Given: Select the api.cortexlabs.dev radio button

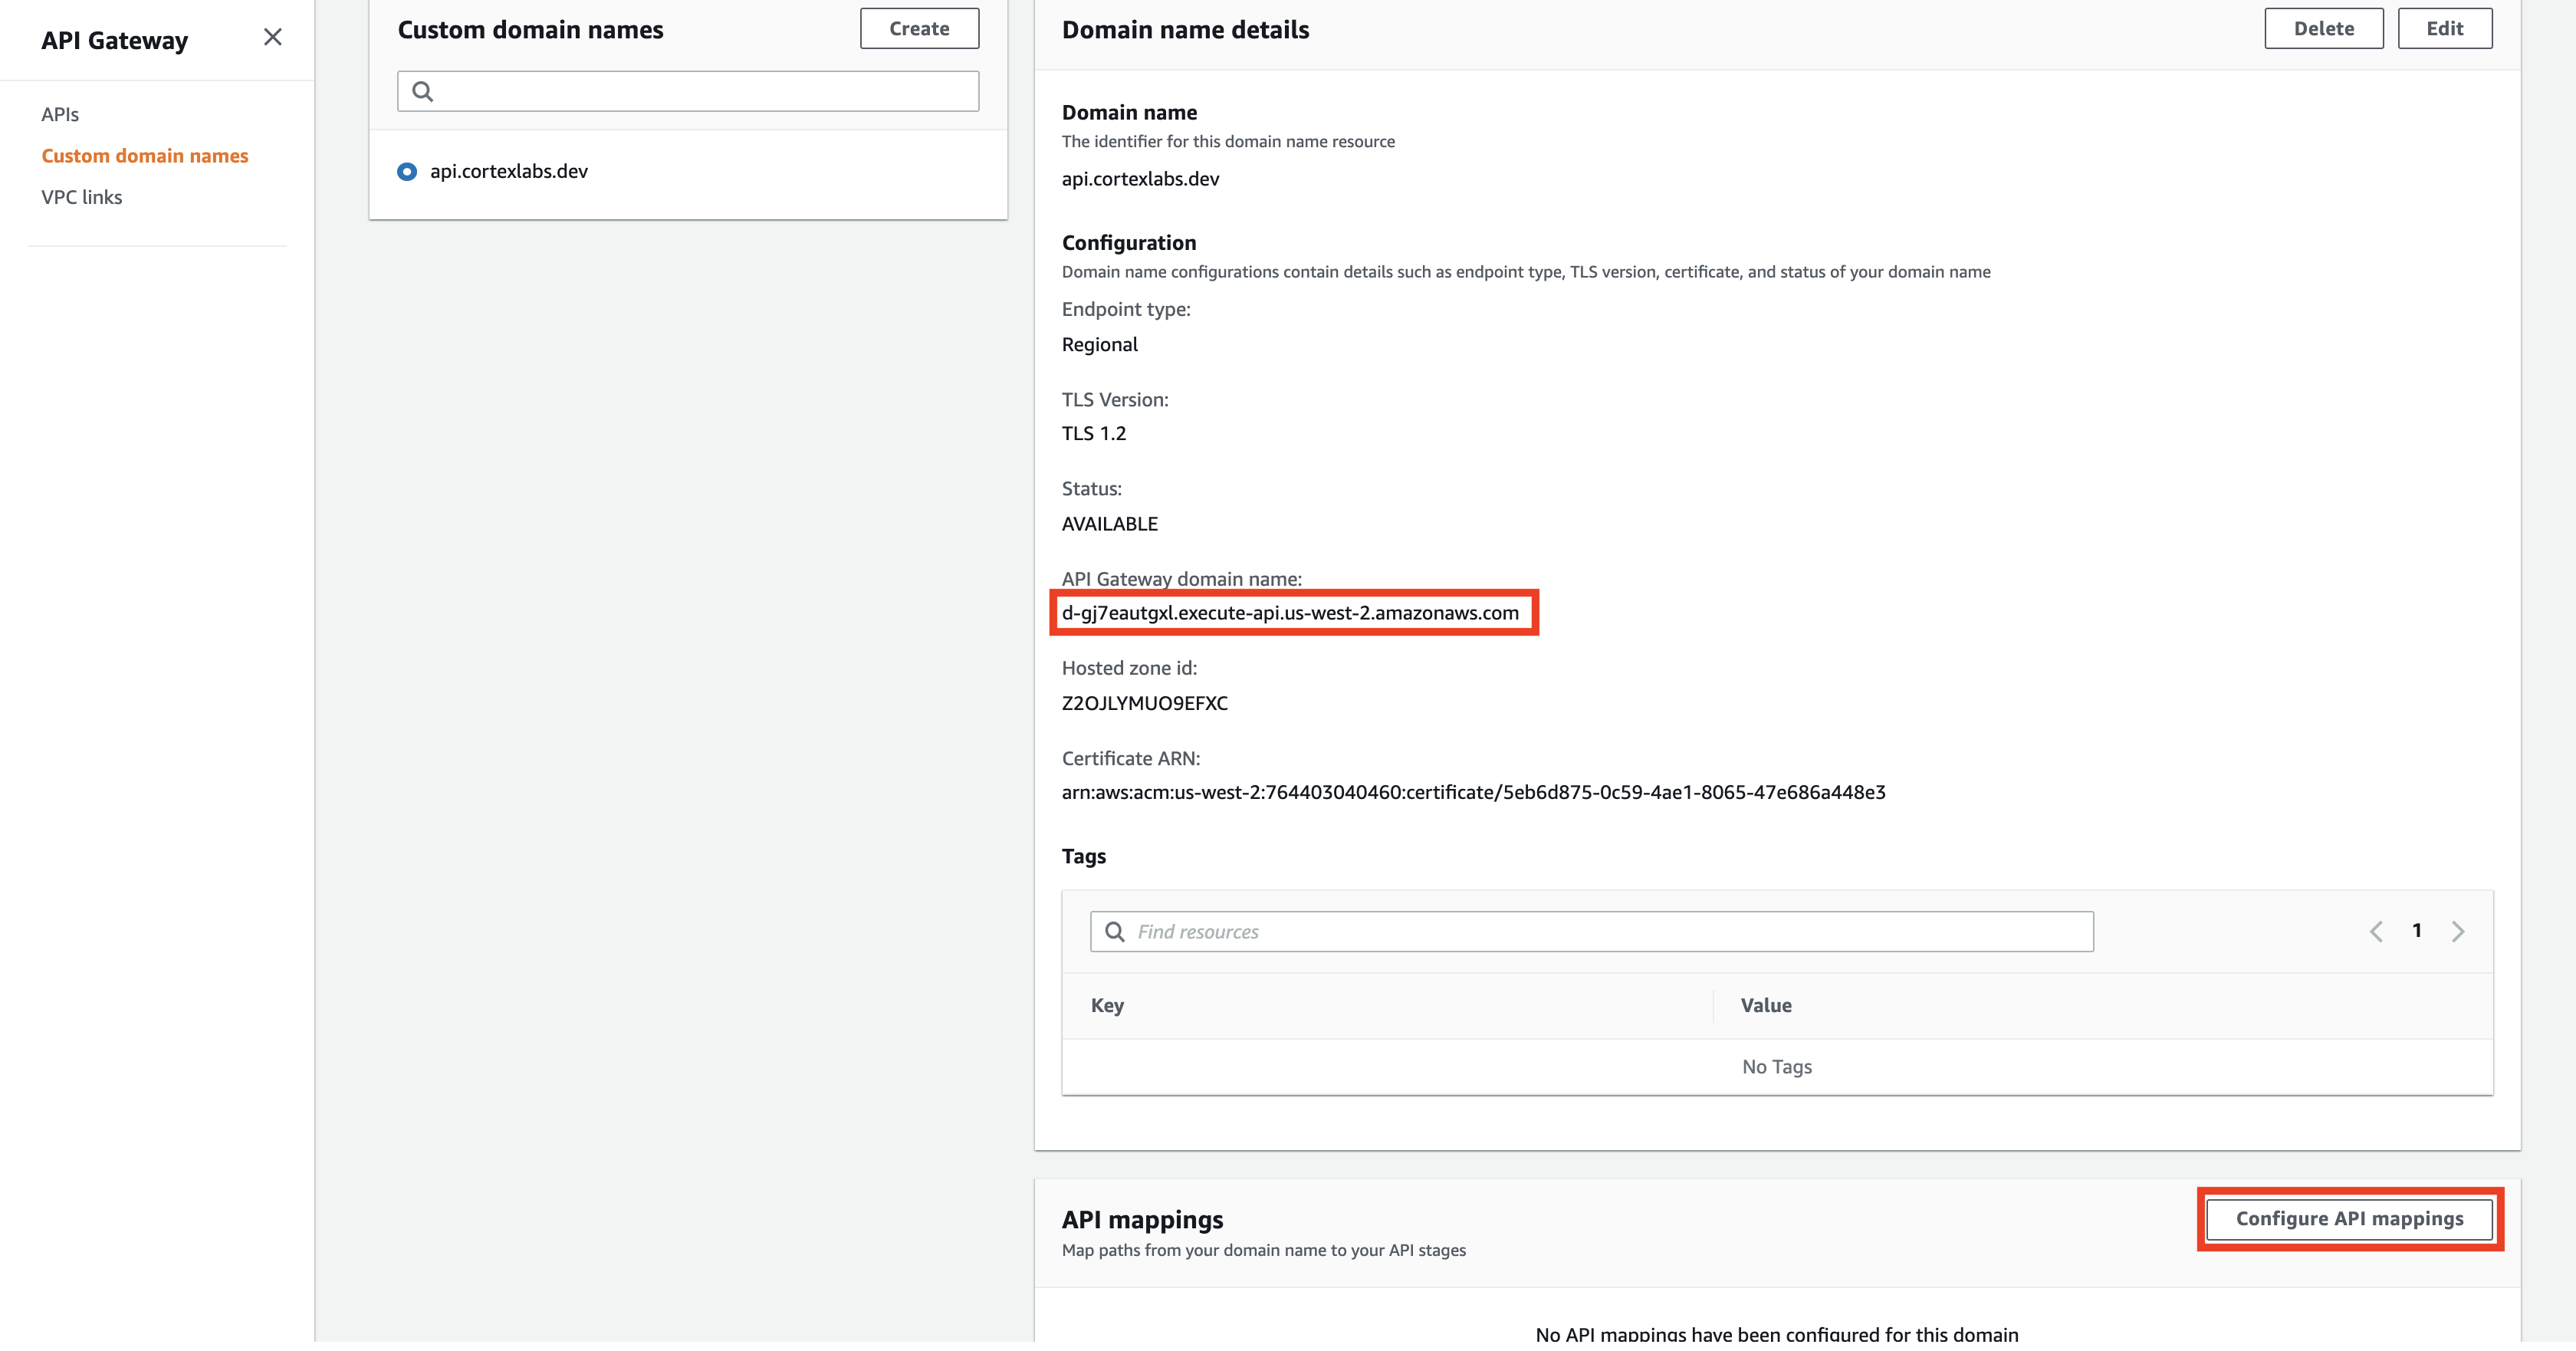Looking at the screenshot, I should [407, 172].
